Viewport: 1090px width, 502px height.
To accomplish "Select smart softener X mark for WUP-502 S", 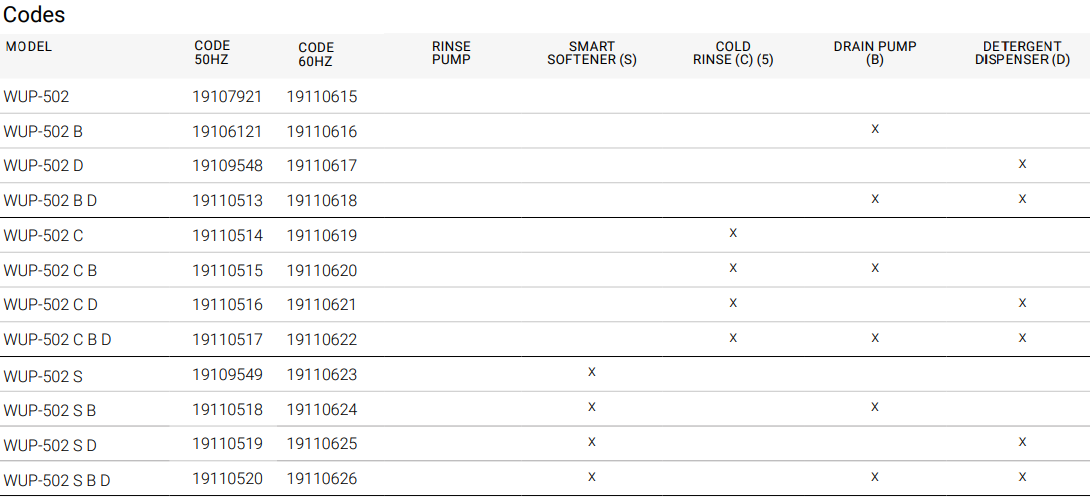I will (x=592, y=372).
